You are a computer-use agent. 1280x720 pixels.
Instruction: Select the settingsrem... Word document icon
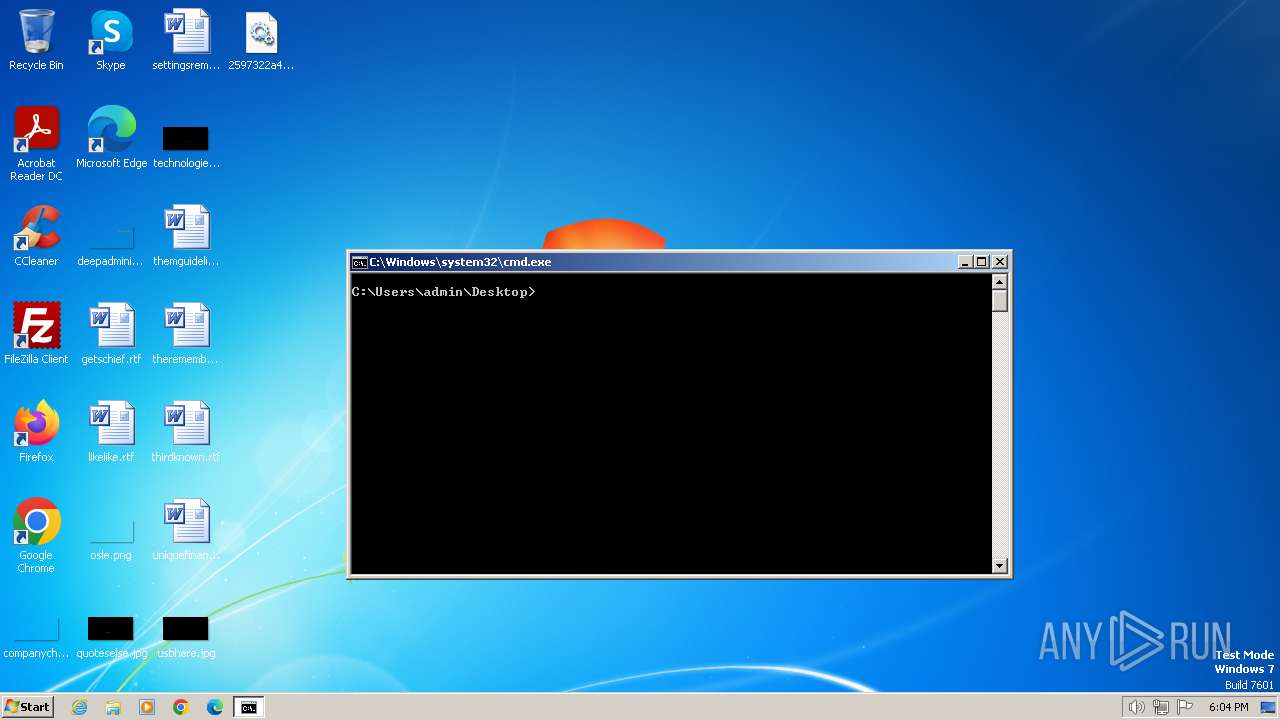(x=186, y=40)
